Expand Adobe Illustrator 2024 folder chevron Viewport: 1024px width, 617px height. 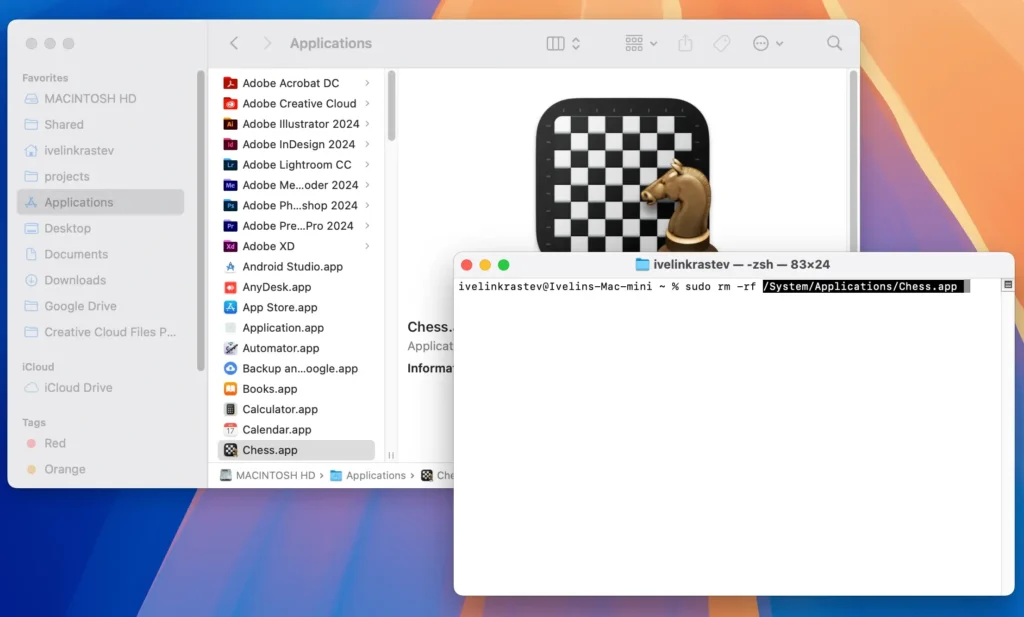367,123
